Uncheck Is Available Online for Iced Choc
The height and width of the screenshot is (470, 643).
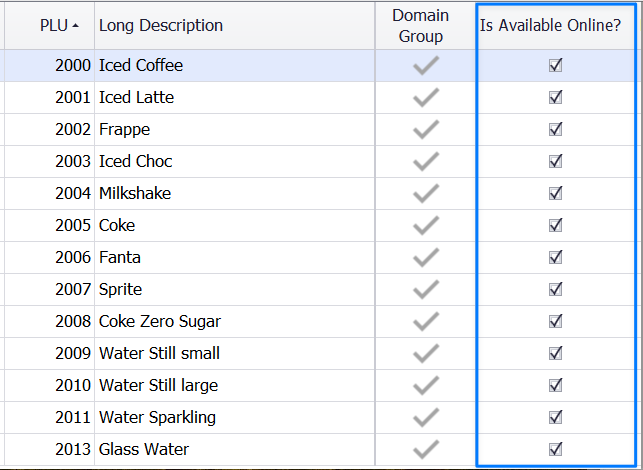point(556,162)
